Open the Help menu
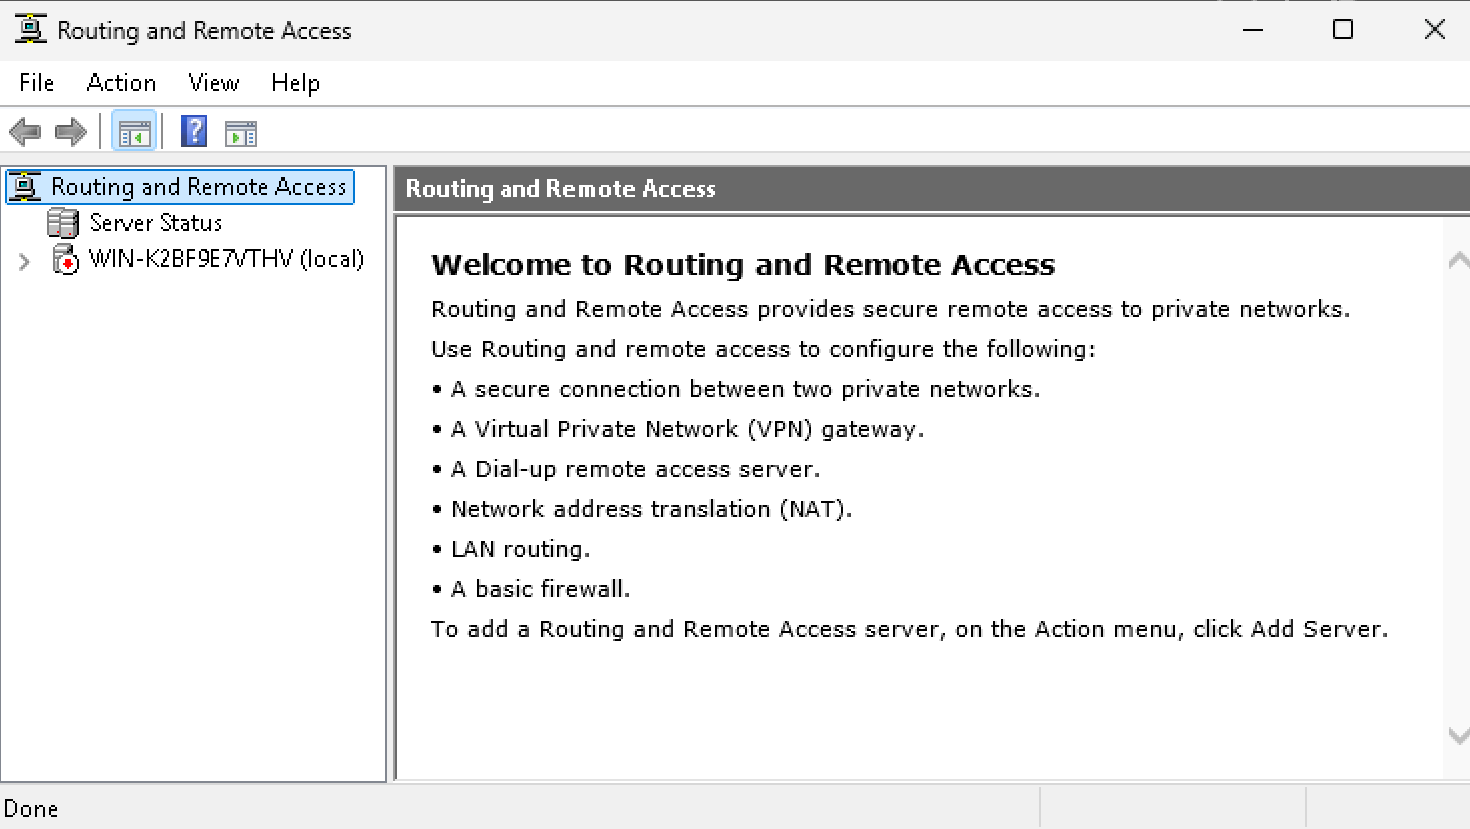Viewport: 1470px width, 829px height. [x=295, y=83]
